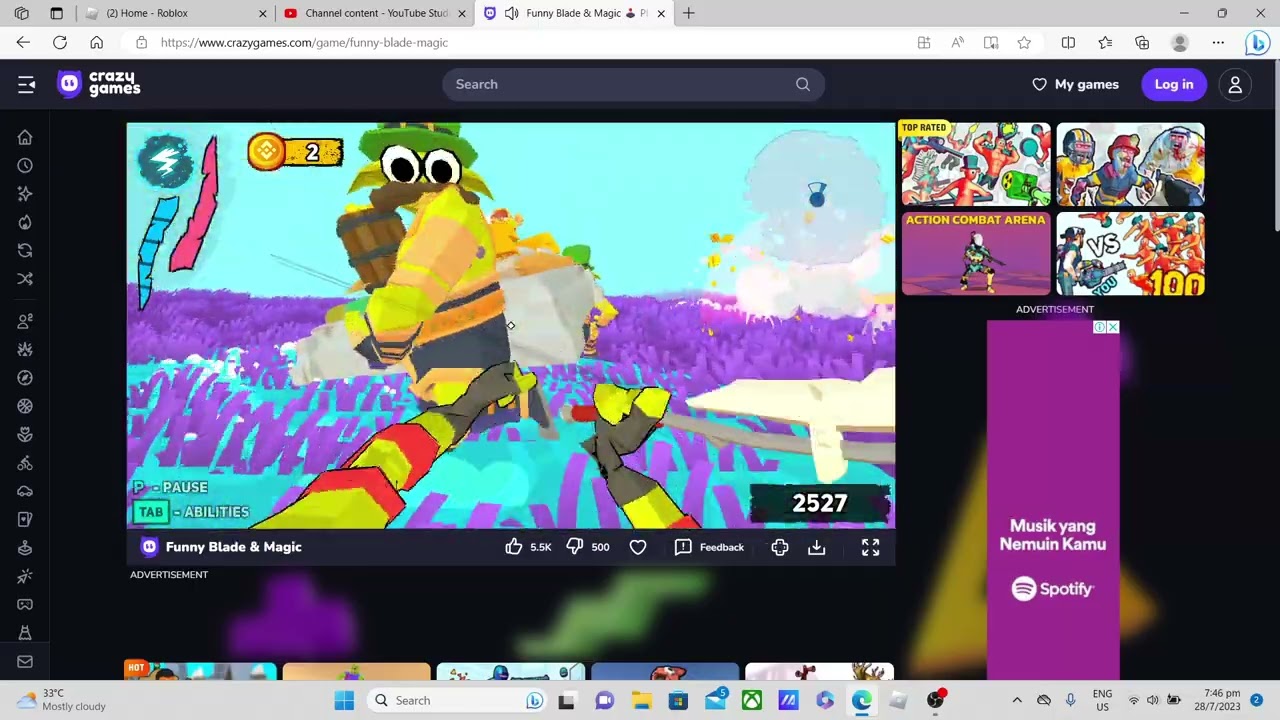Open the weather widget showing 33°C

(61, 700)
